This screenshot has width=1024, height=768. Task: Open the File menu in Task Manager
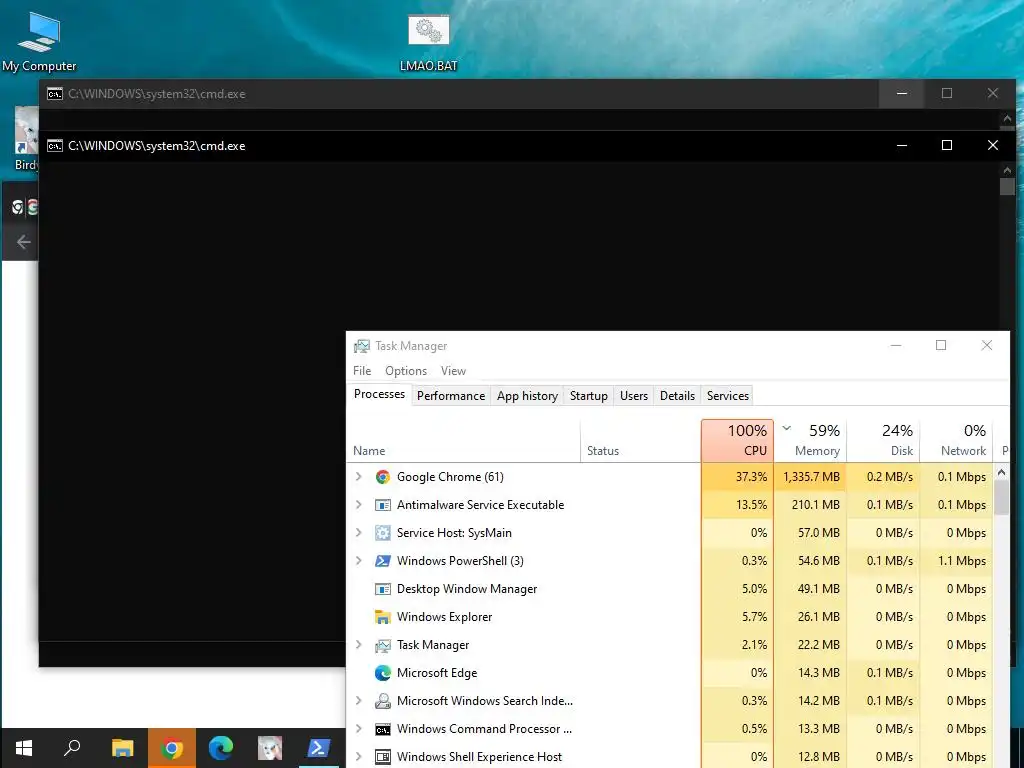point(362,371)
